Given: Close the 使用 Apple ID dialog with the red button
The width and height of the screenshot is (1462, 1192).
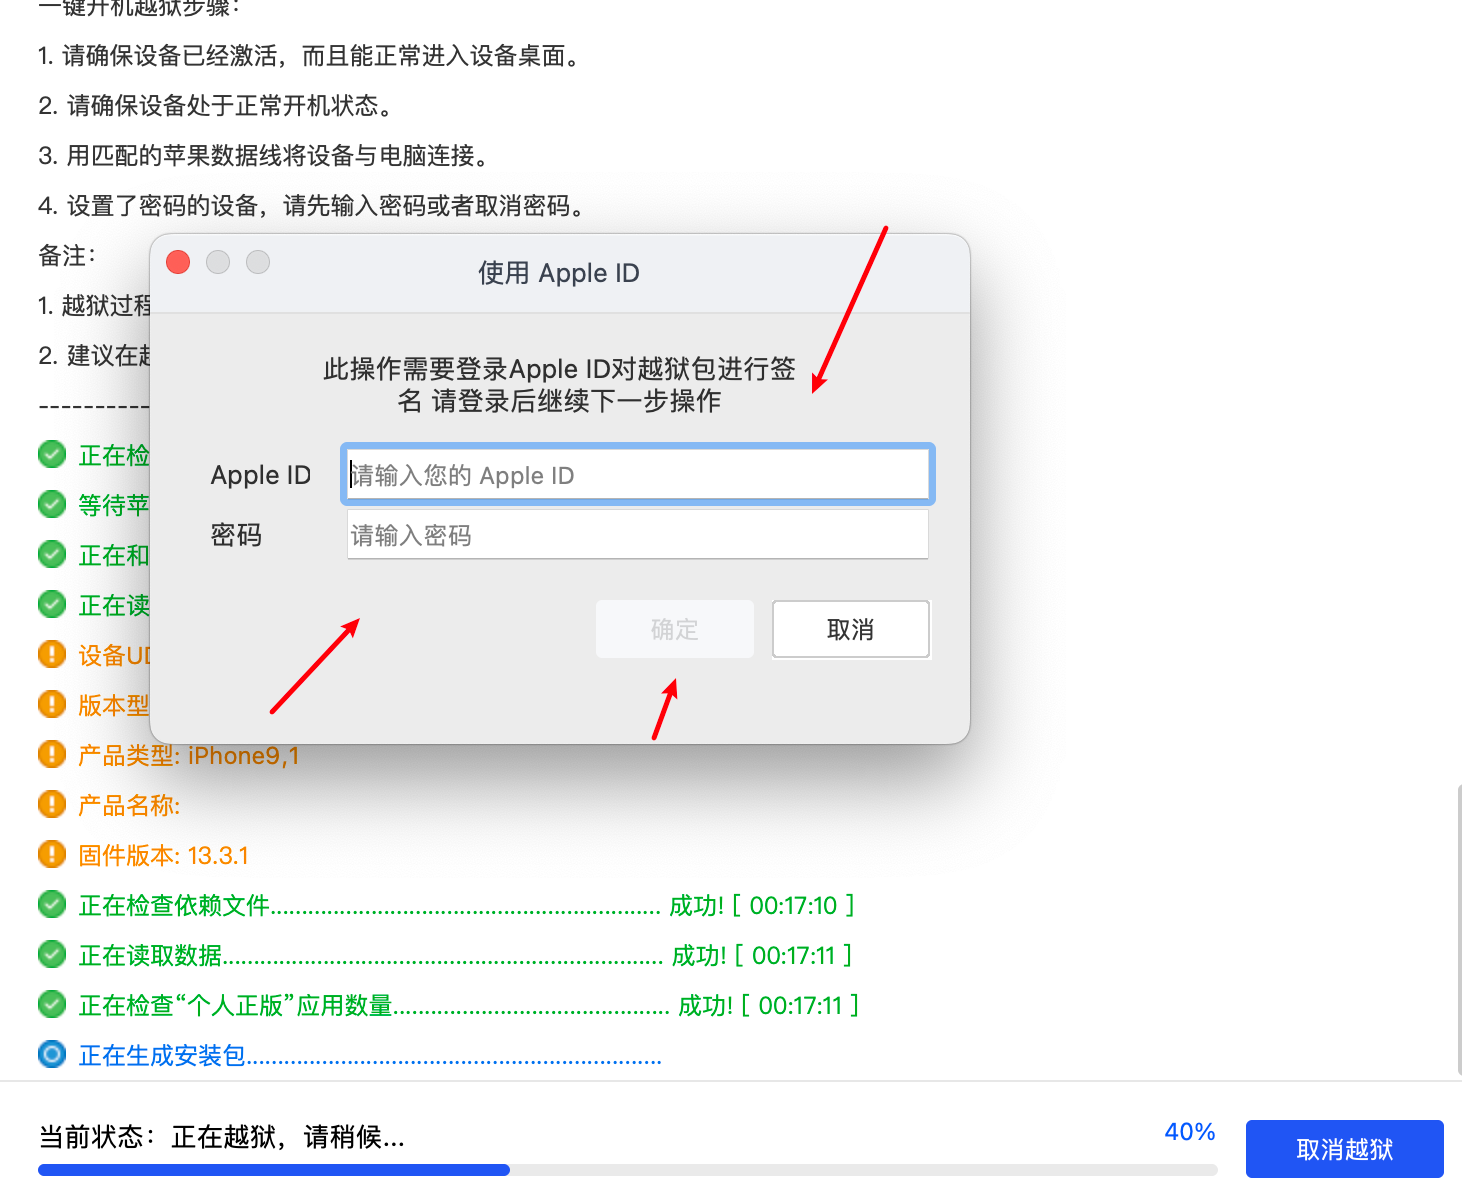Looking at the screenshot, I should 178,262.
